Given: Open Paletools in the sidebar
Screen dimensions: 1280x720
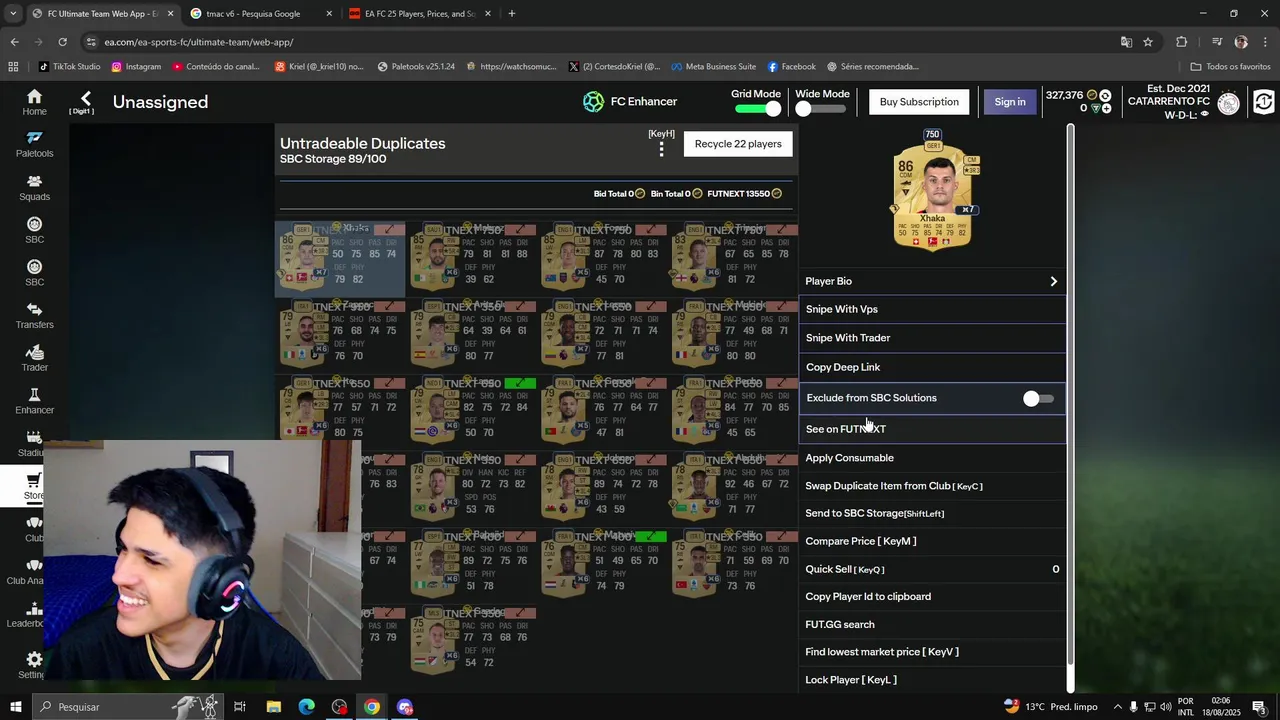Looking at the screenshot, I should (x=34, y=145).
